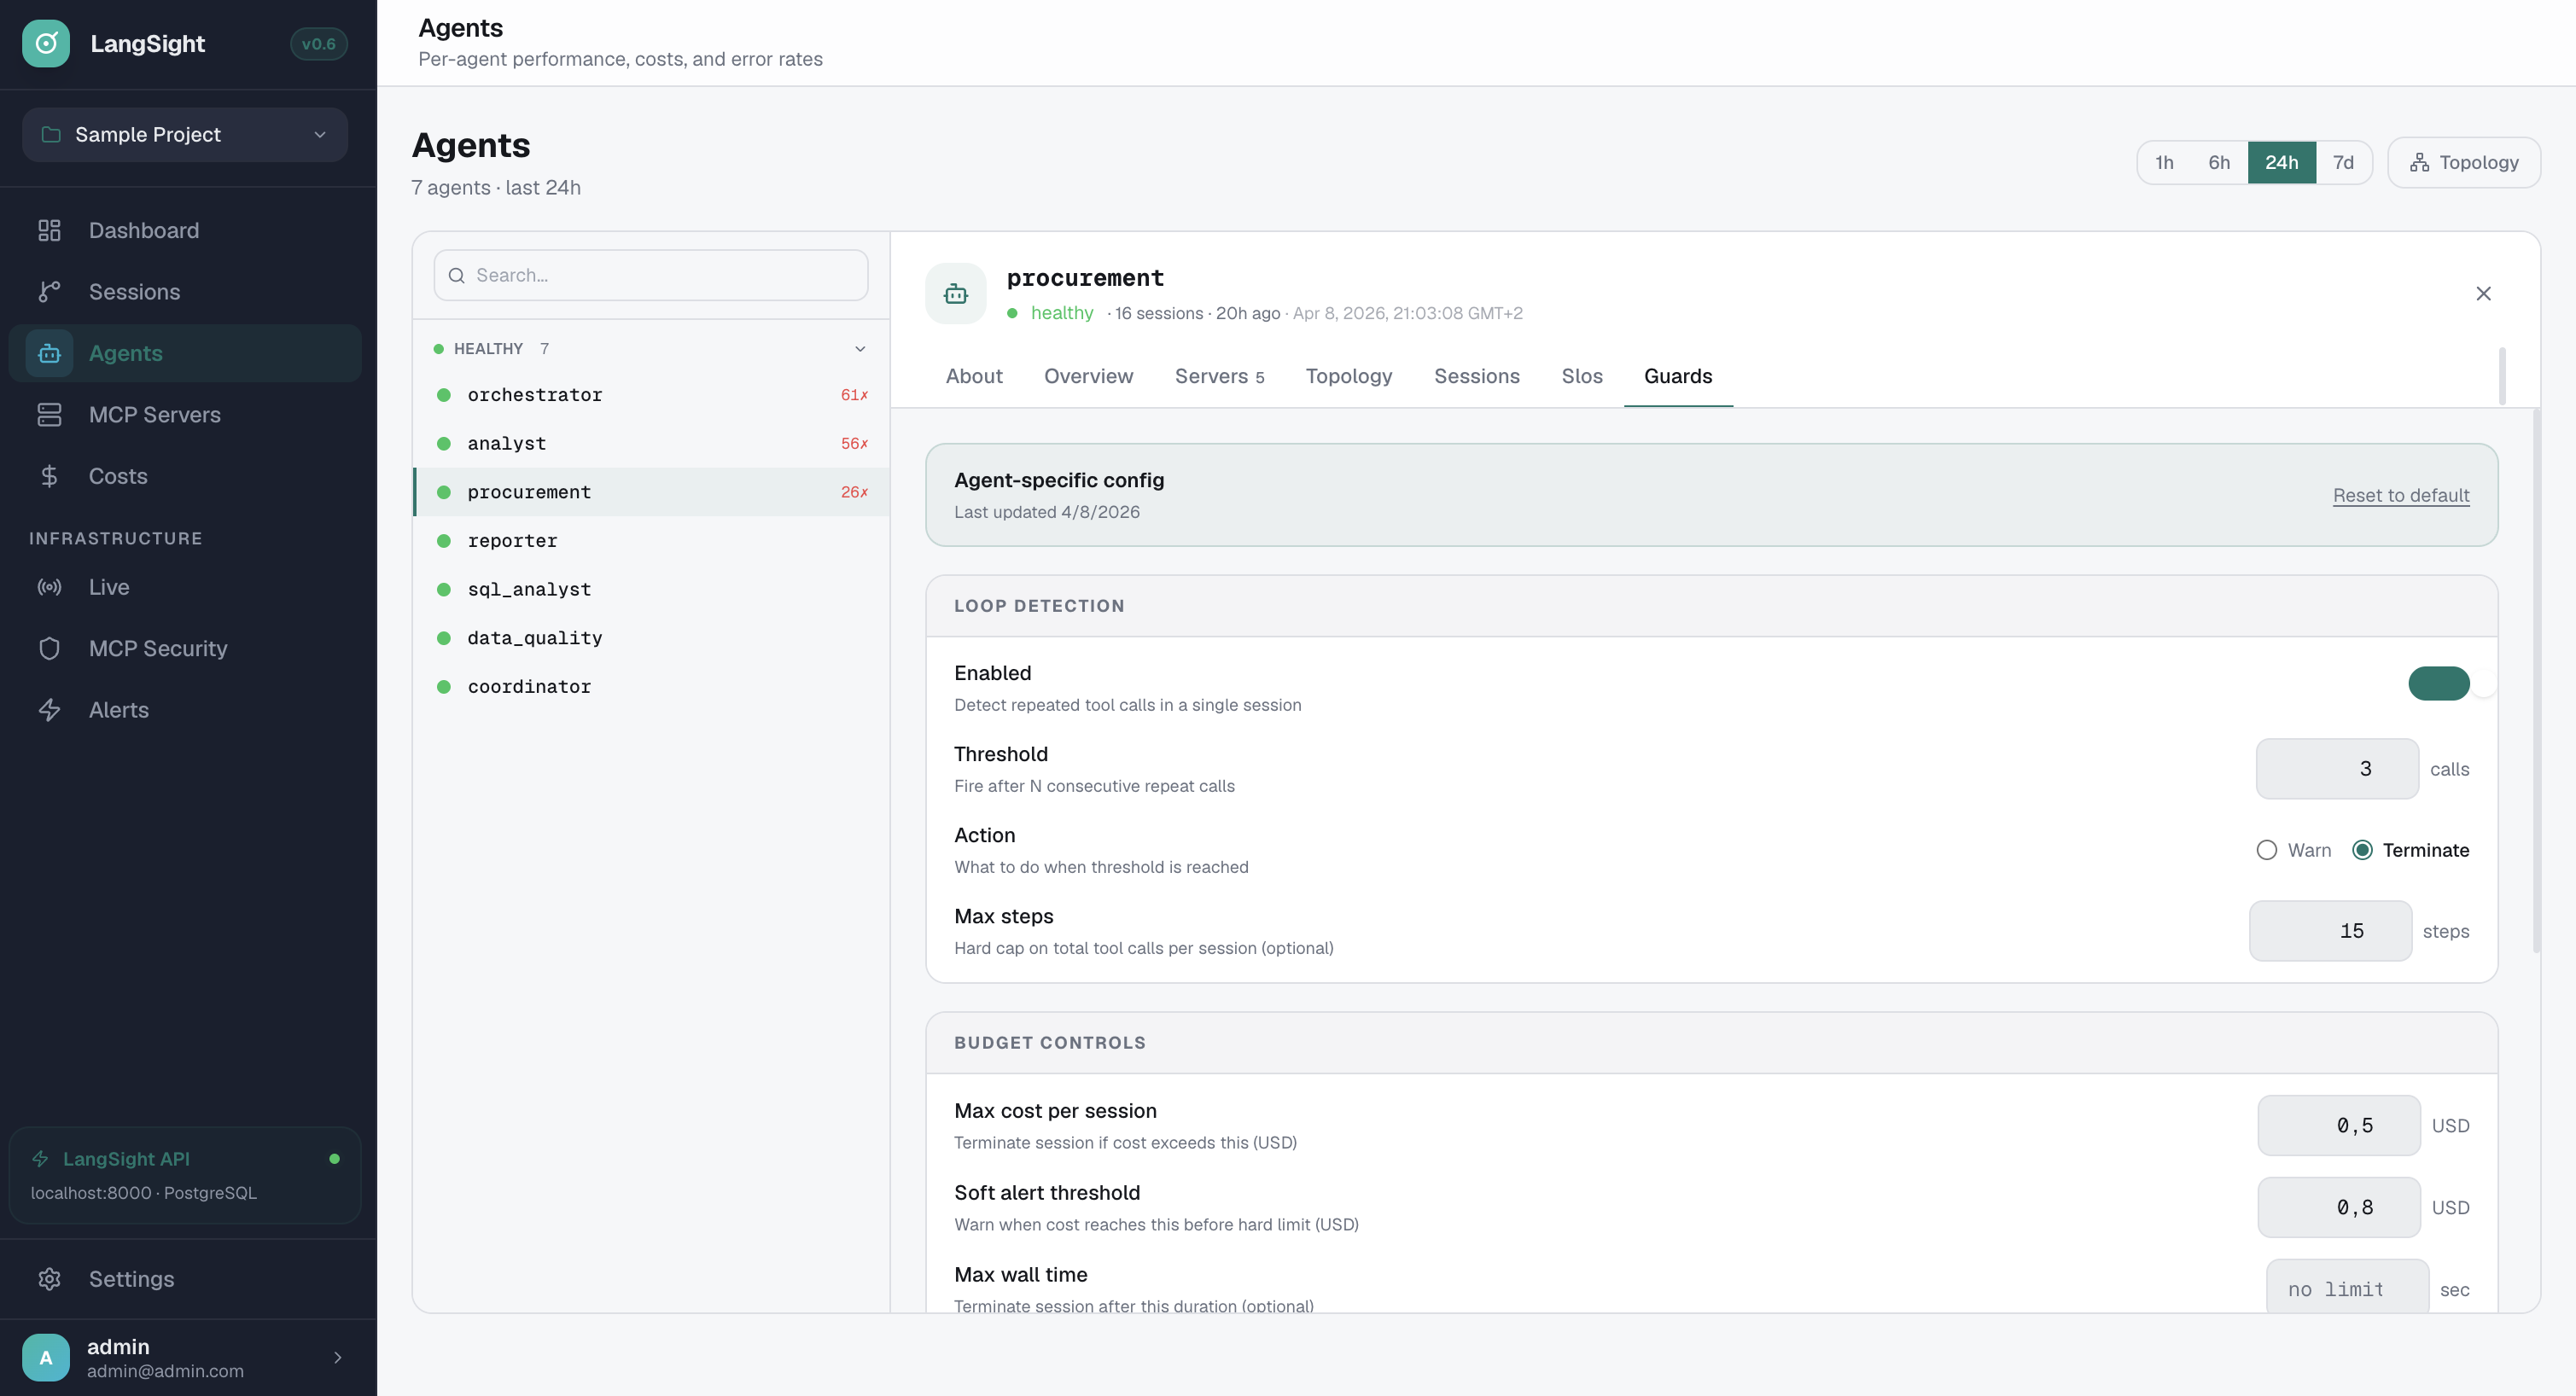Set time range to 24h
2576x1396 pixels.
(x=2281, y=162)
